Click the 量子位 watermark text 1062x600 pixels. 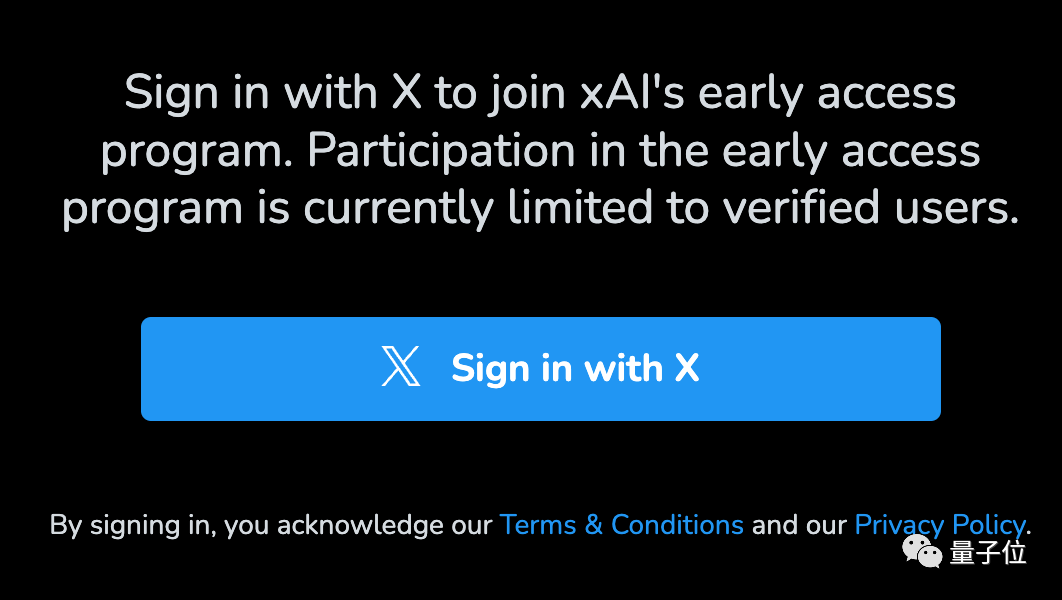tap(988, 551)
